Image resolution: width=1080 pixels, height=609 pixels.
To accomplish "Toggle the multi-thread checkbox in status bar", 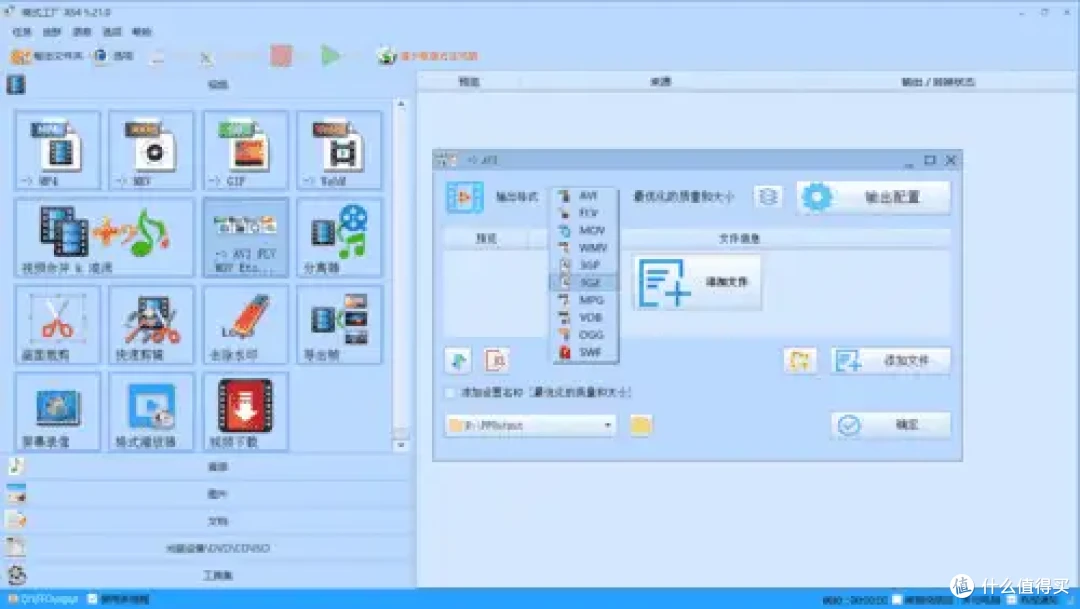I will click(92, 599).
